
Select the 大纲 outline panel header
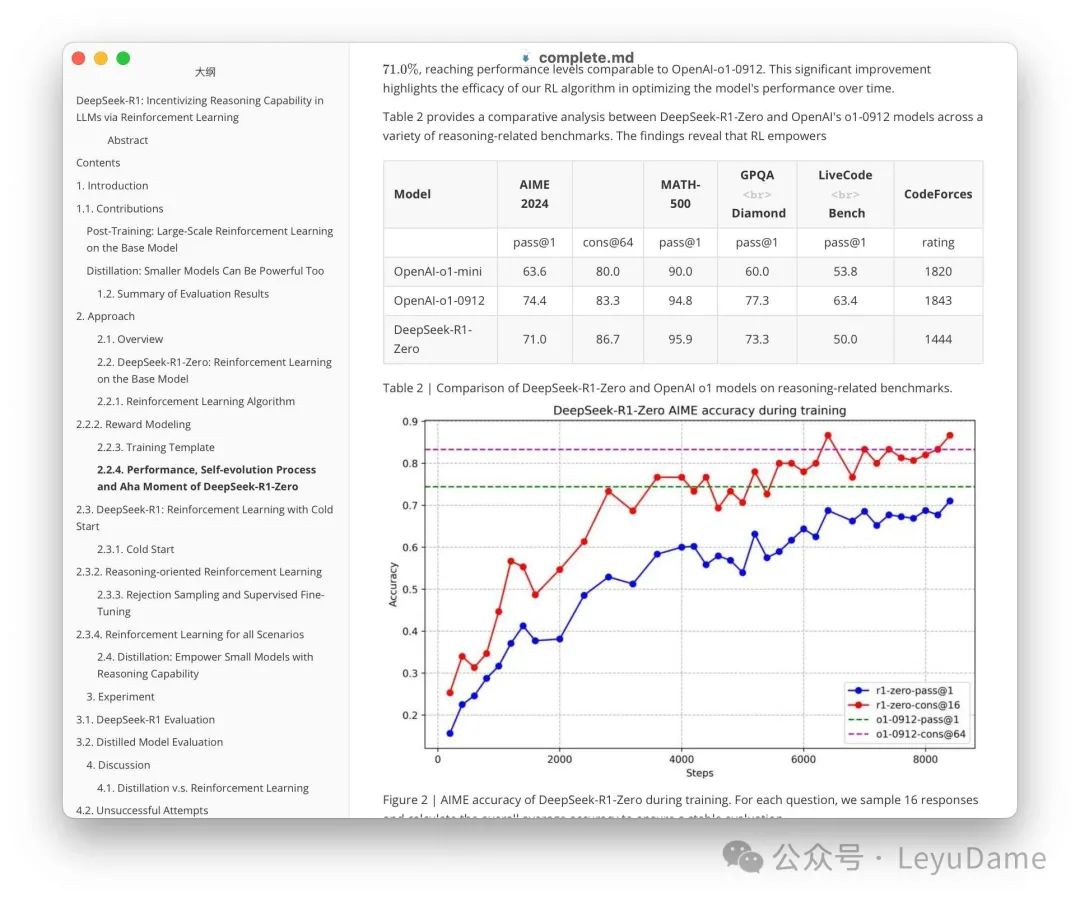(x=205, y=72)
